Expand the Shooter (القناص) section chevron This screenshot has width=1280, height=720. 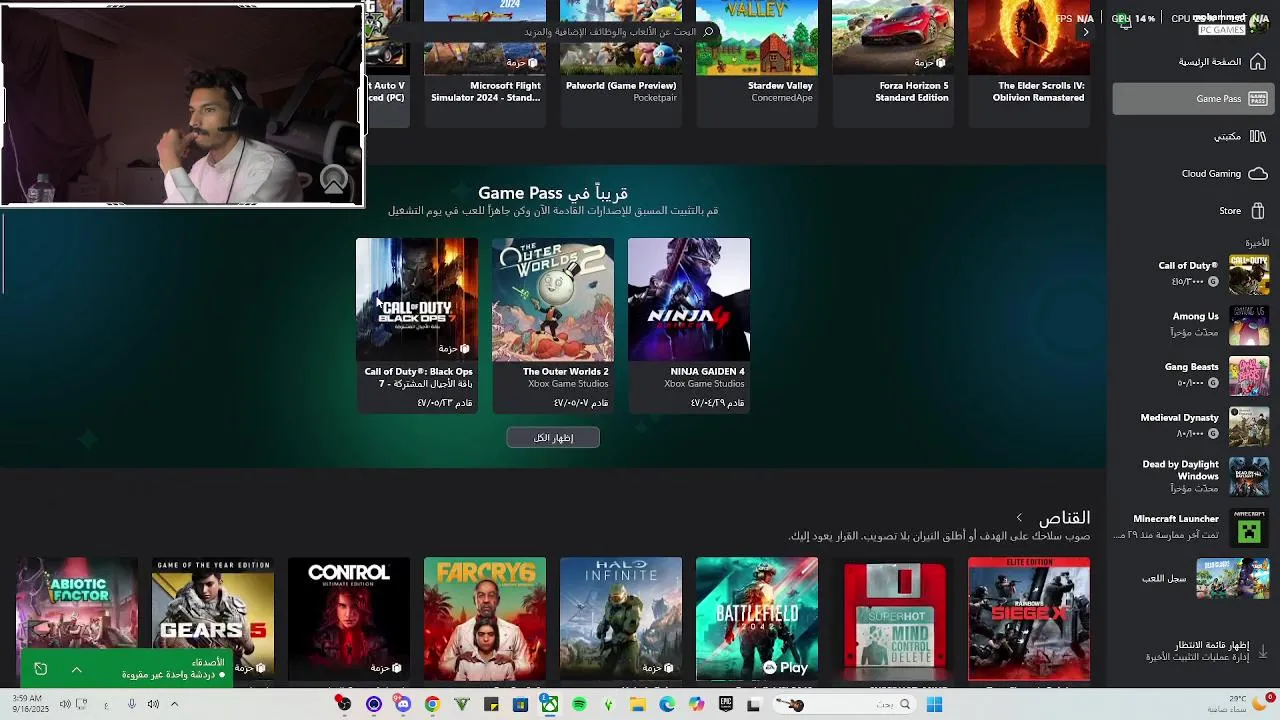1019,518
